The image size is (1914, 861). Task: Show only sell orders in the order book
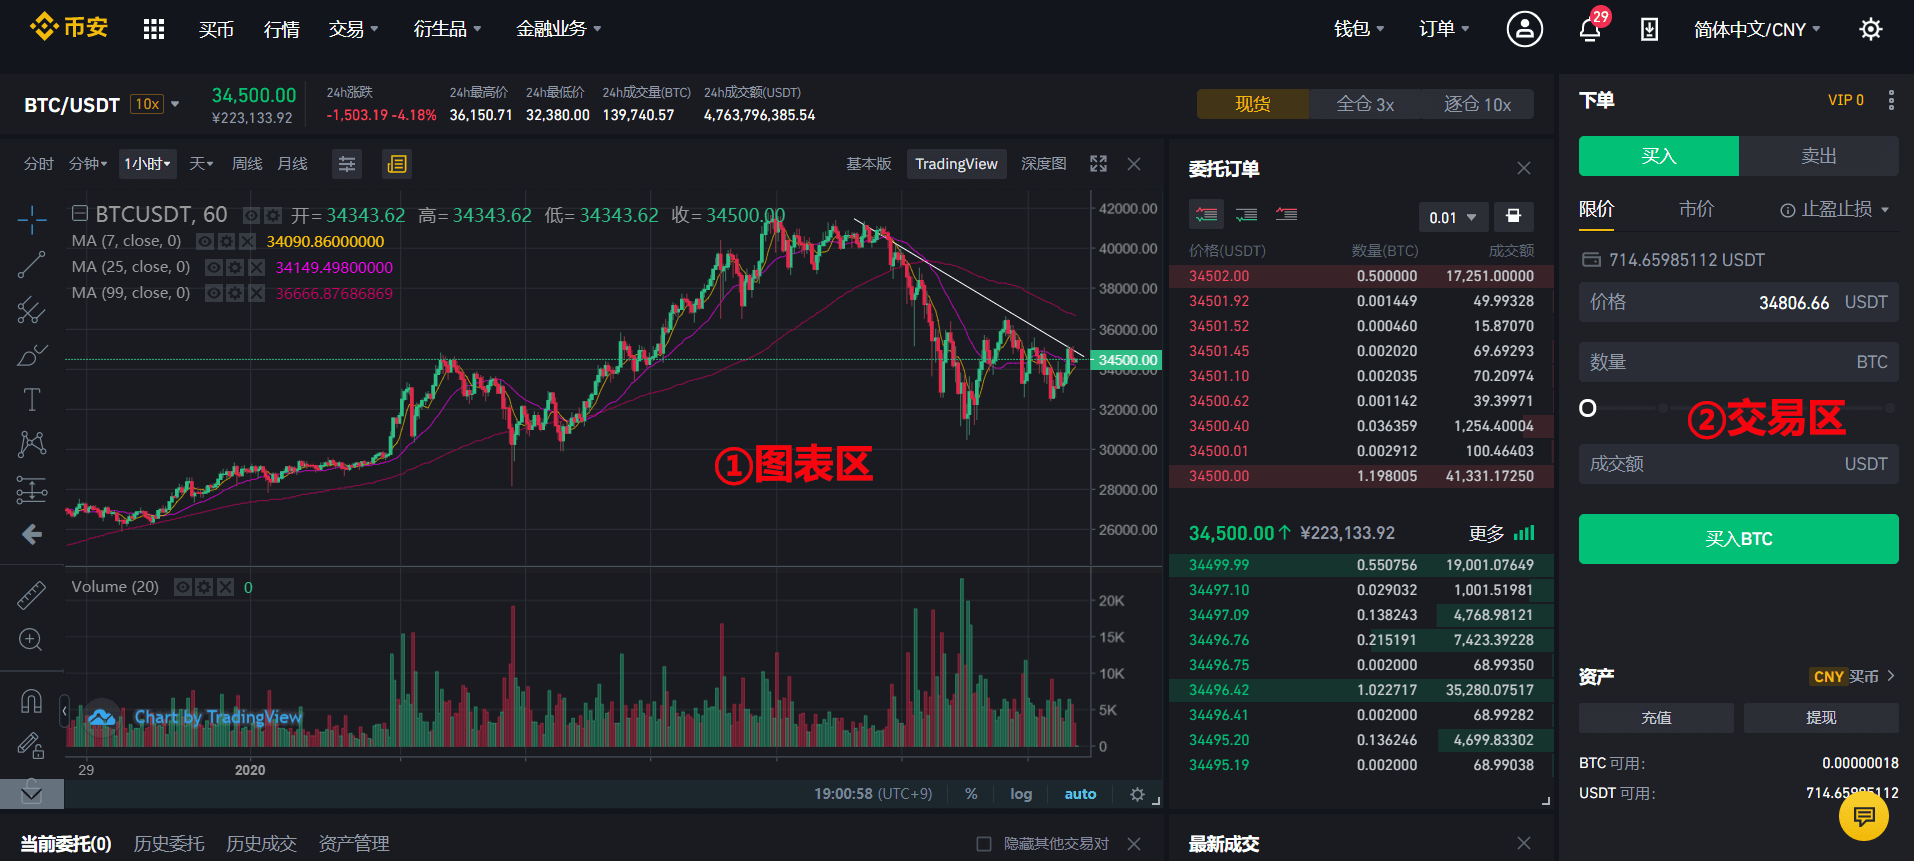pyautogui.click(x=1287, y=214)
